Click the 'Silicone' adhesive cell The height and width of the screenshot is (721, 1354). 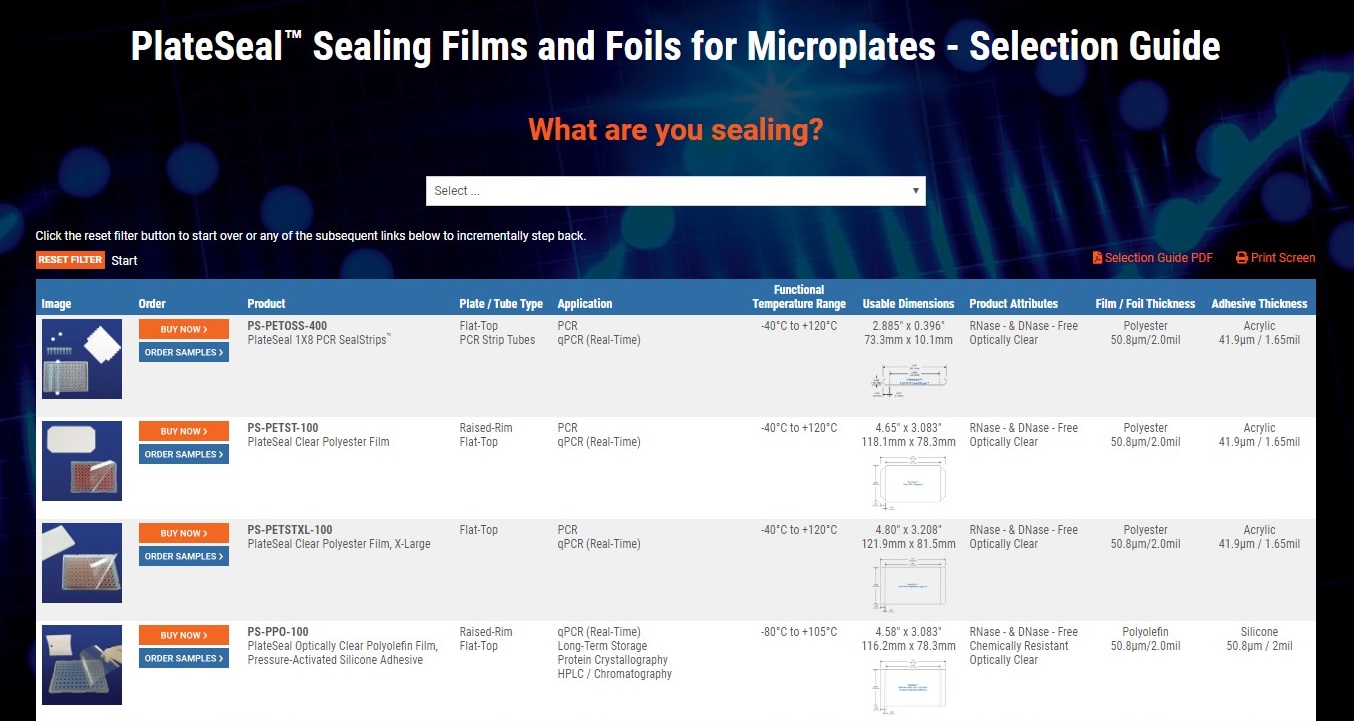tap(1259, 632)
